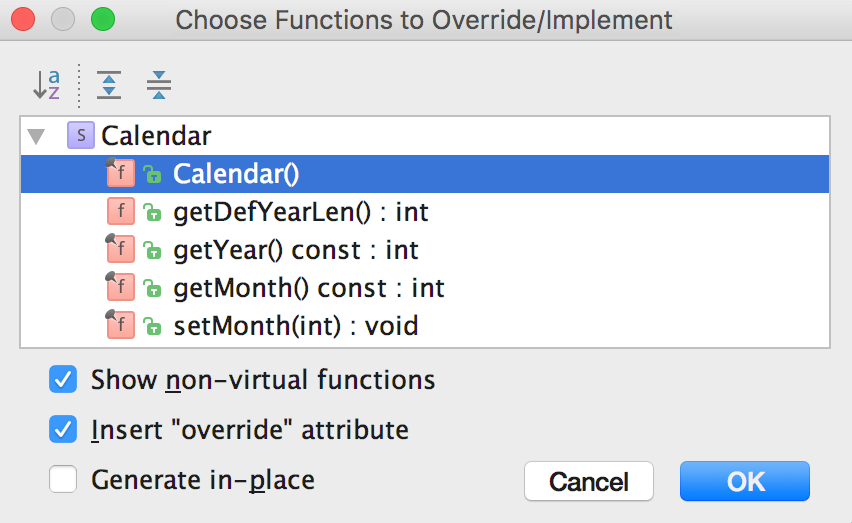Screen dimensions: 852x523
Task: Select getDefYearLen() : int function
Action: [300, 212]
